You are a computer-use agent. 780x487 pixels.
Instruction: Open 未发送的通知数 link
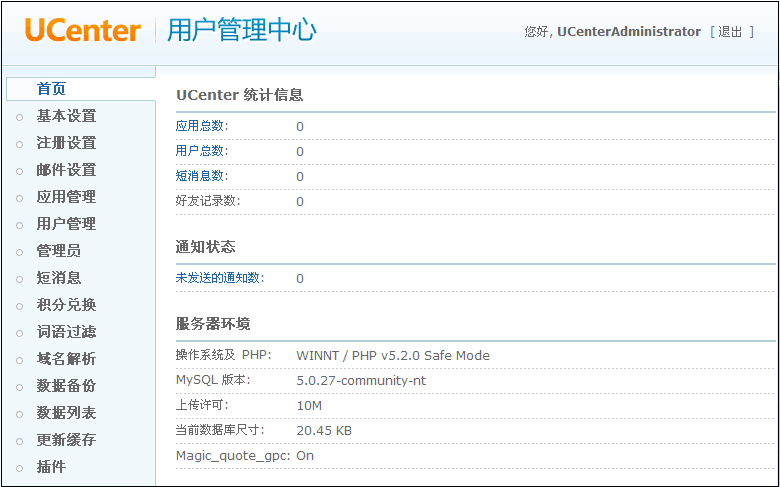(x=220, y=278)
